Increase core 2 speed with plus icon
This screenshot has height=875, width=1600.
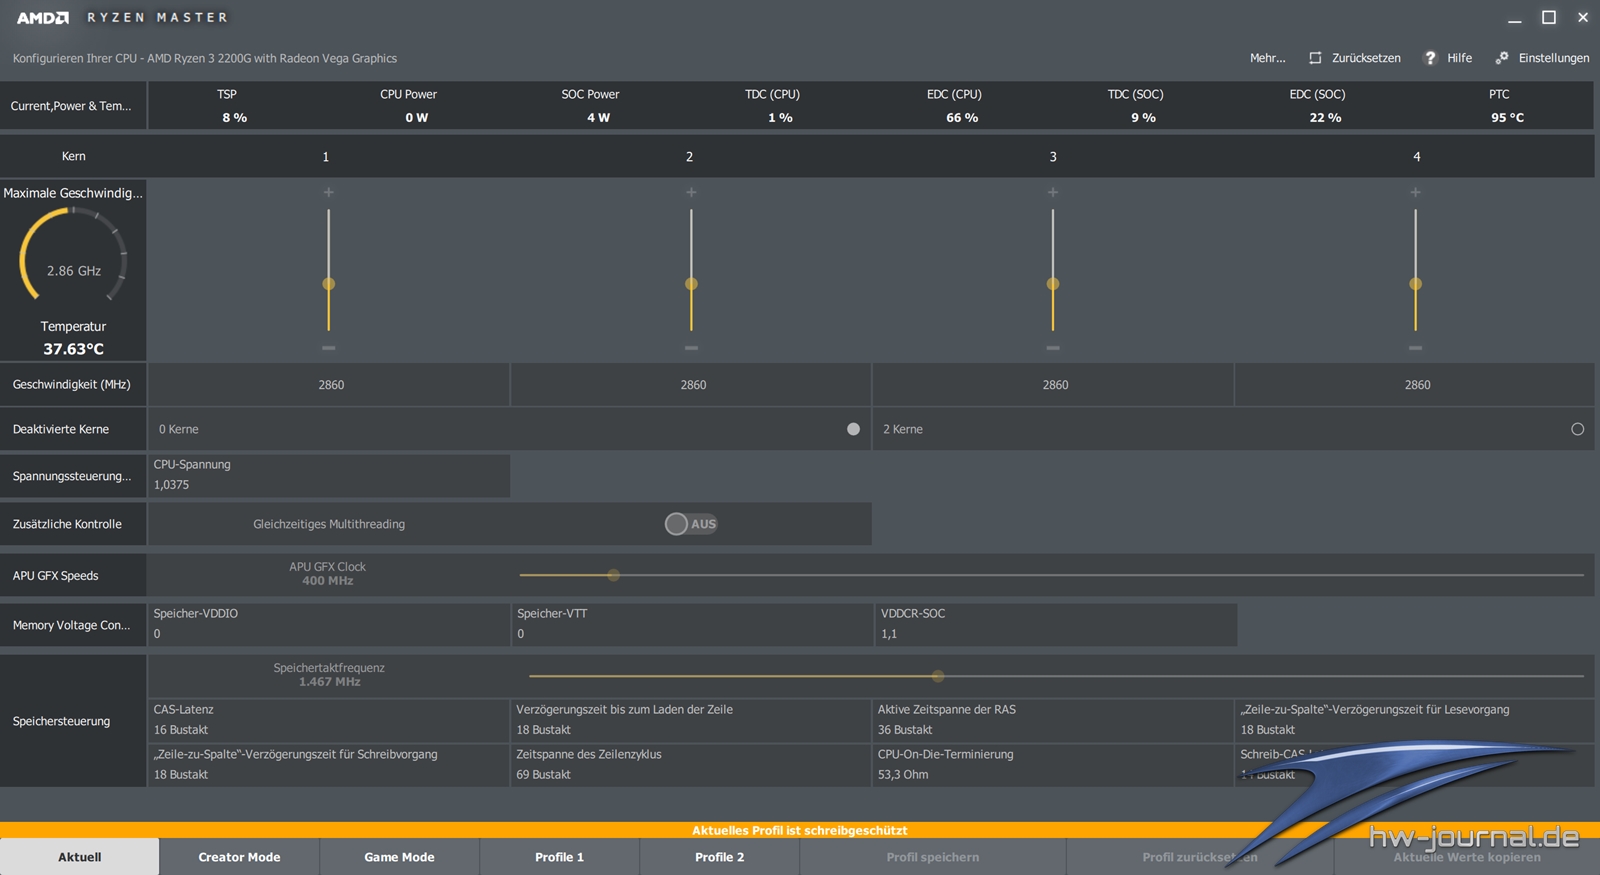pyautogui.click(x=691, y=192)
